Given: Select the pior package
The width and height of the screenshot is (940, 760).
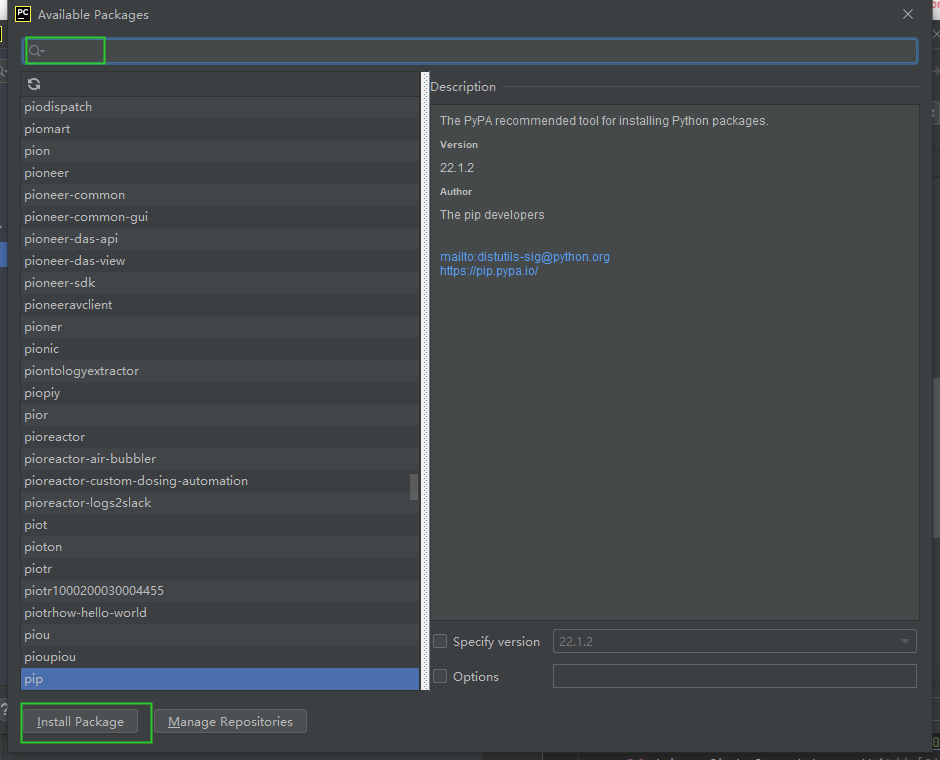Looking at the screenshot, I should [x=220, y=415].
